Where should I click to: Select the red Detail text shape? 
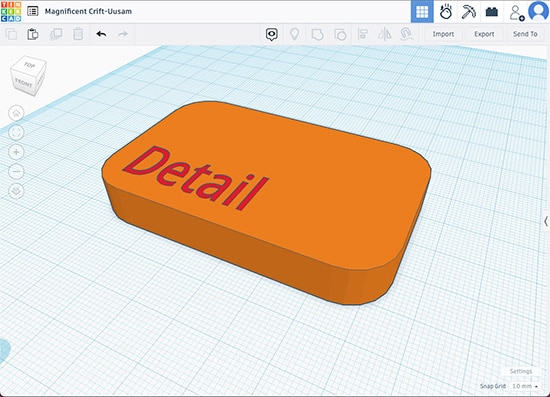point(196,178)
